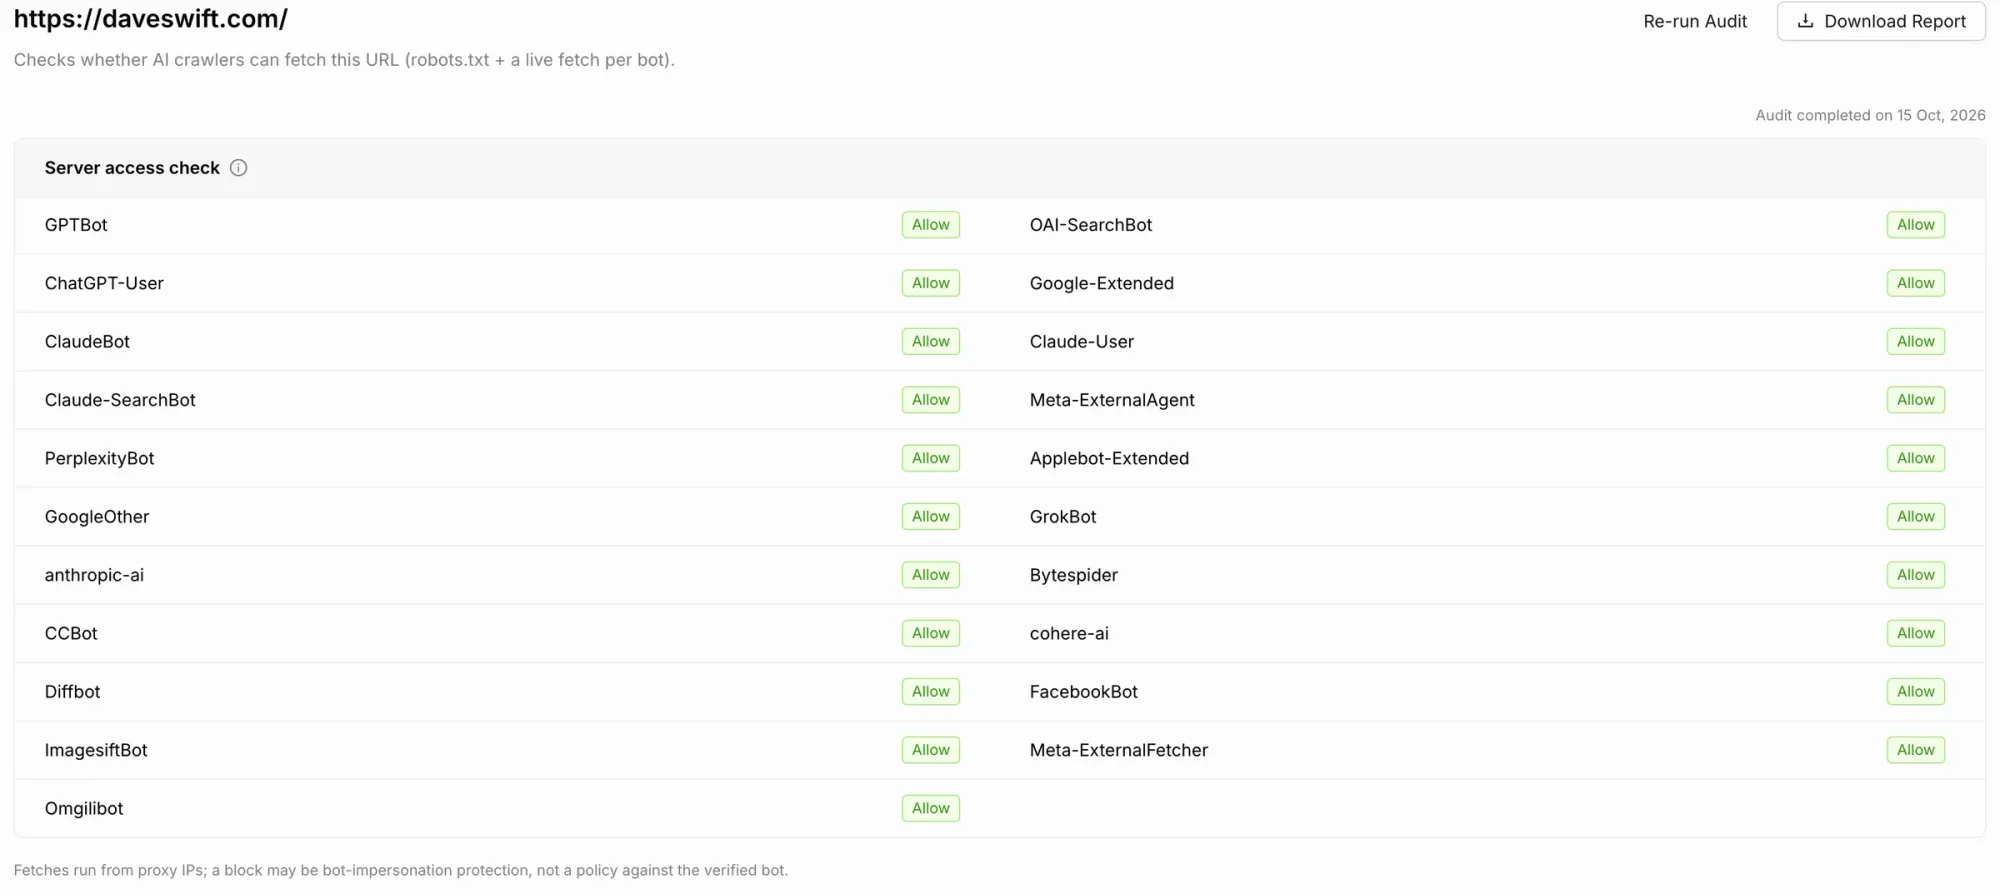
Task: Click the Allow badge for cohere-ai
Action: tap(1916, 633)
